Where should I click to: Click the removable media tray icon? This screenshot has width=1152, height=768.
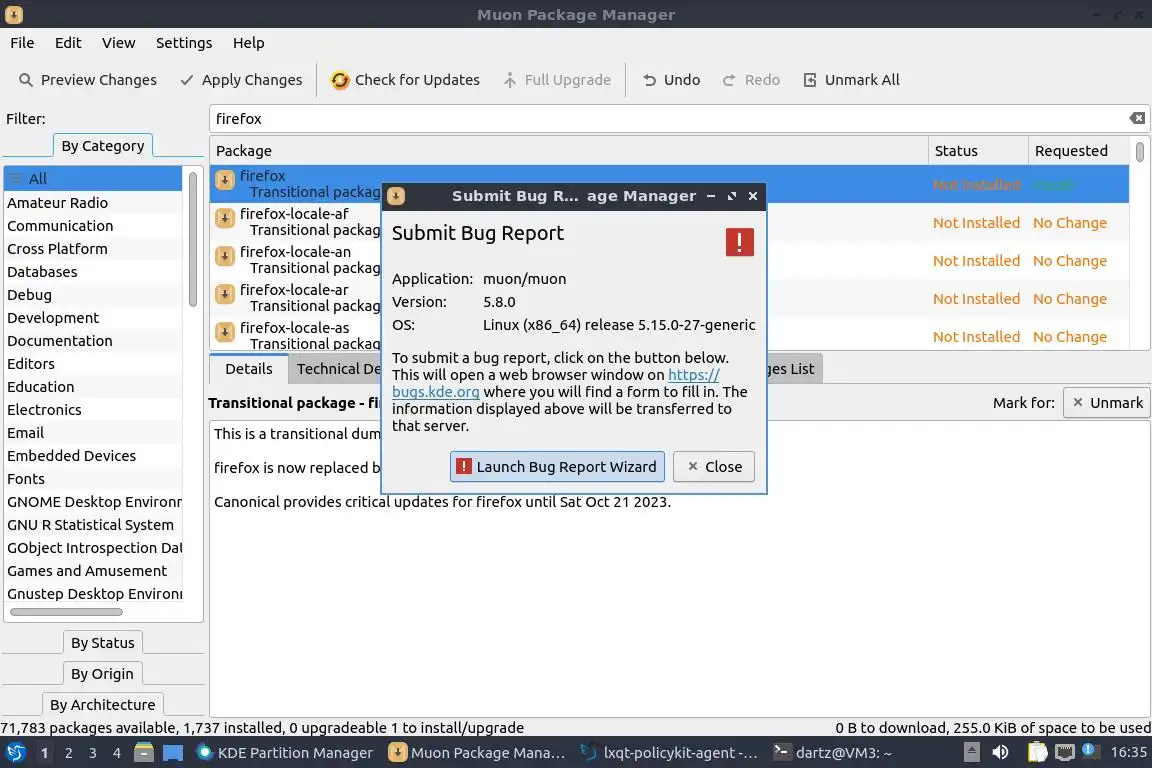(x=971, y=753)
